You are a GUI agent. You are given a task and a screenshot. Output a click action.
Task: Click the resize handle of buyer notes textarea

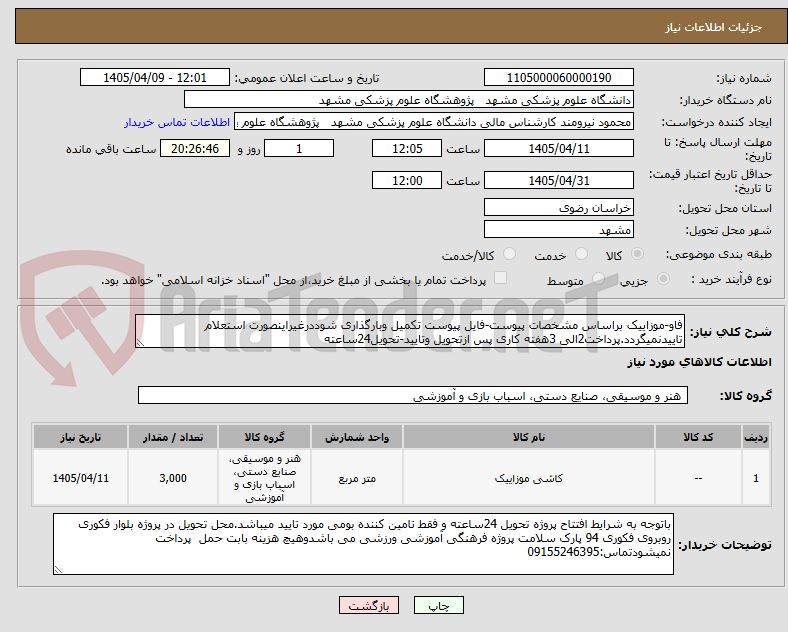coord(58,570)
